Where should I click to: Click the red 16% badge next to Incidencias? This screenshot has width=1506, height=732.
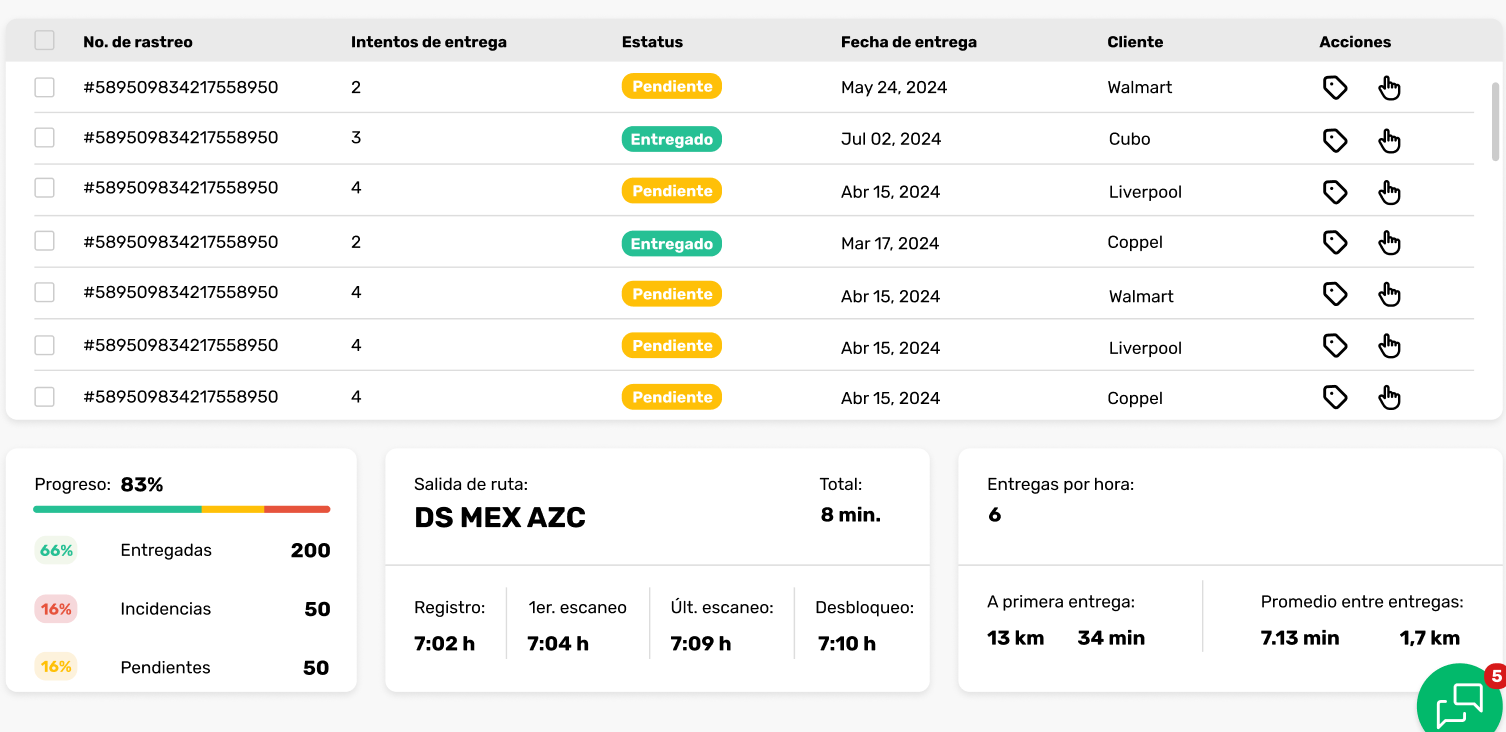pos(56,609)
